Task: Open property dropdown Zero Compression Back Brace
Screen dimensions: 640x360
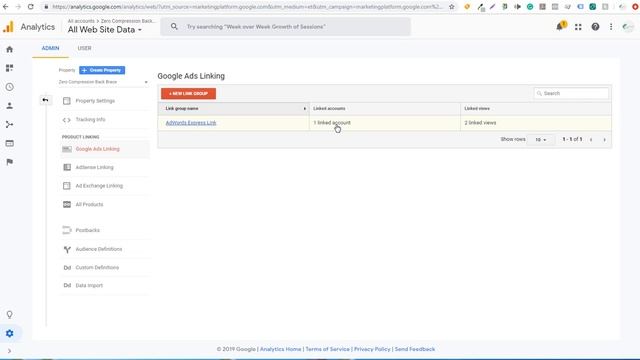Action: point(103,82)
